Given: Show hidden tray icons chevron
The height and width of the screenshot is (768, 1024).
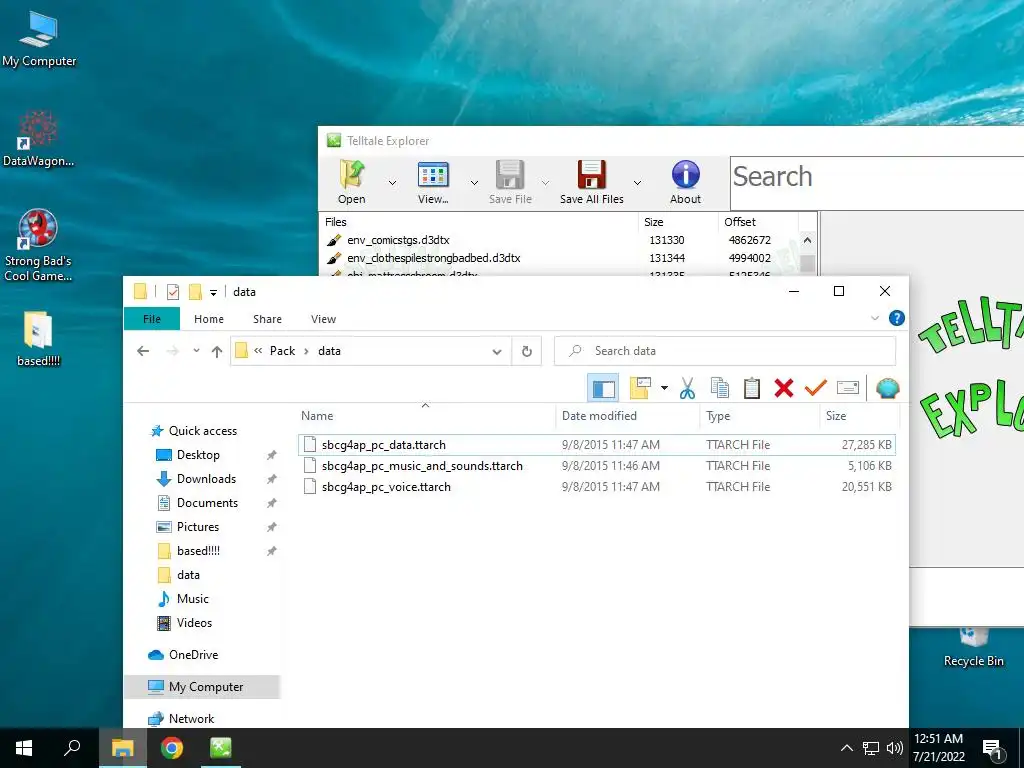Looking at the screenshot, I should pos(846,748).
